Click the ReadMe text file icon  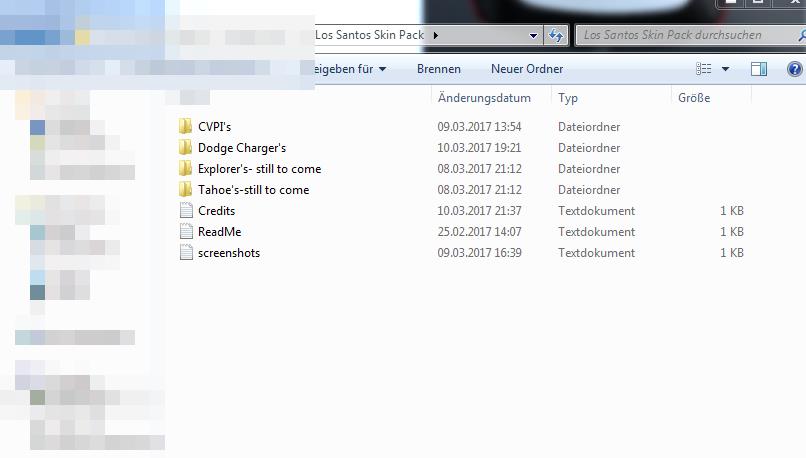click(x=186, y=232)
